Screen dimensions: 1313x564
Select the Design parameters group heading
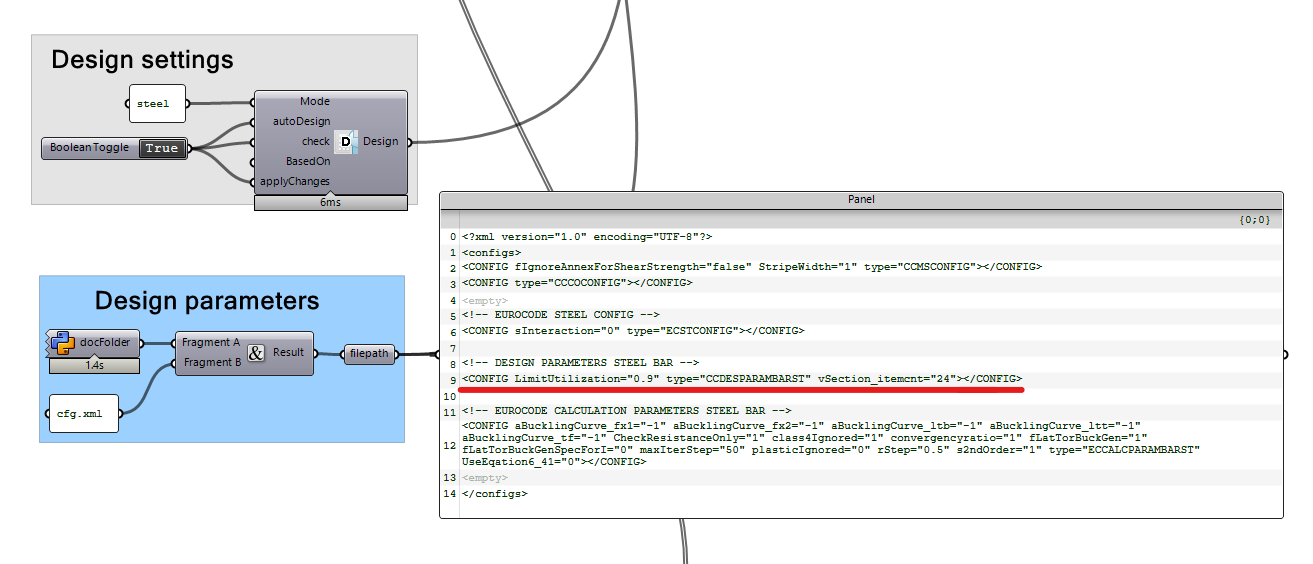tap(207, 301)
